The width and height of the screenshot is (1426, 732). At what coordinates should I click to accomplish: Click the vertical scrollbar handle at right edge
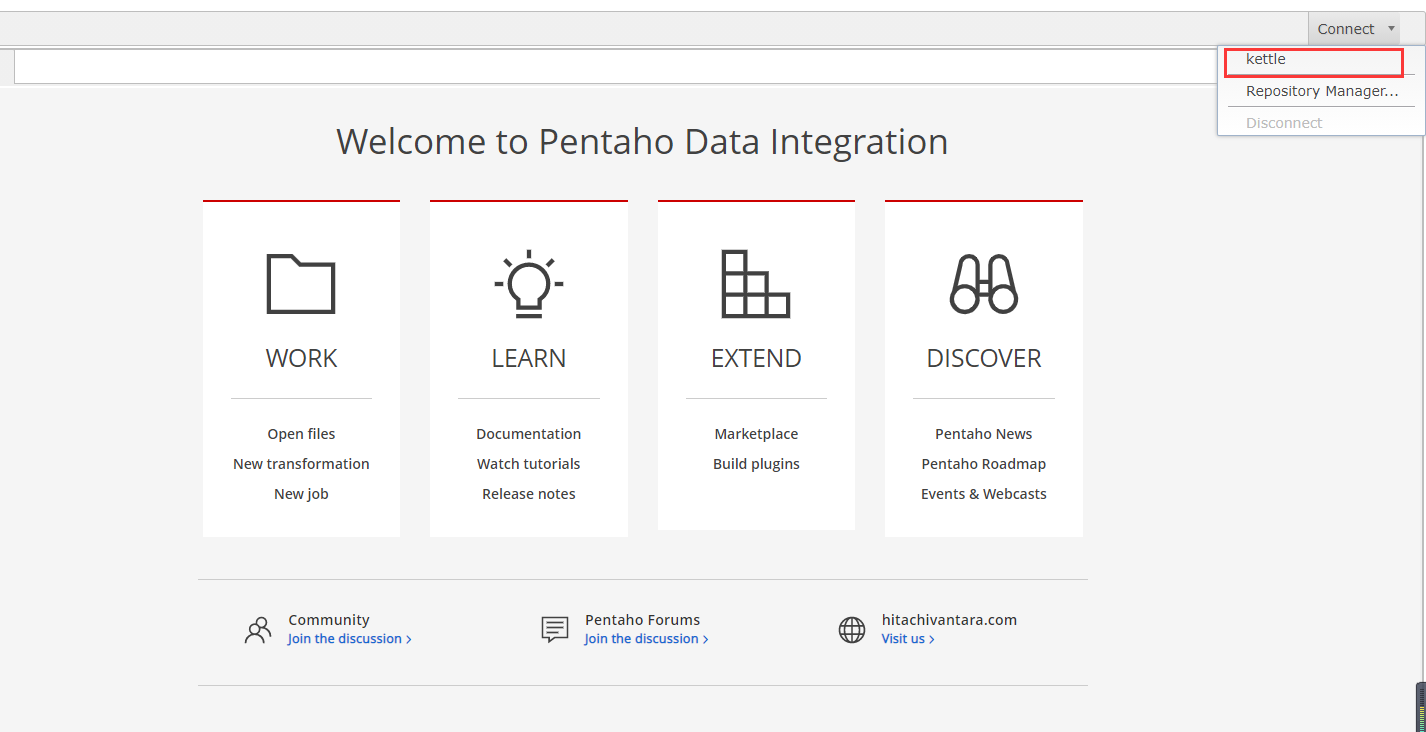pos(1421,706)
